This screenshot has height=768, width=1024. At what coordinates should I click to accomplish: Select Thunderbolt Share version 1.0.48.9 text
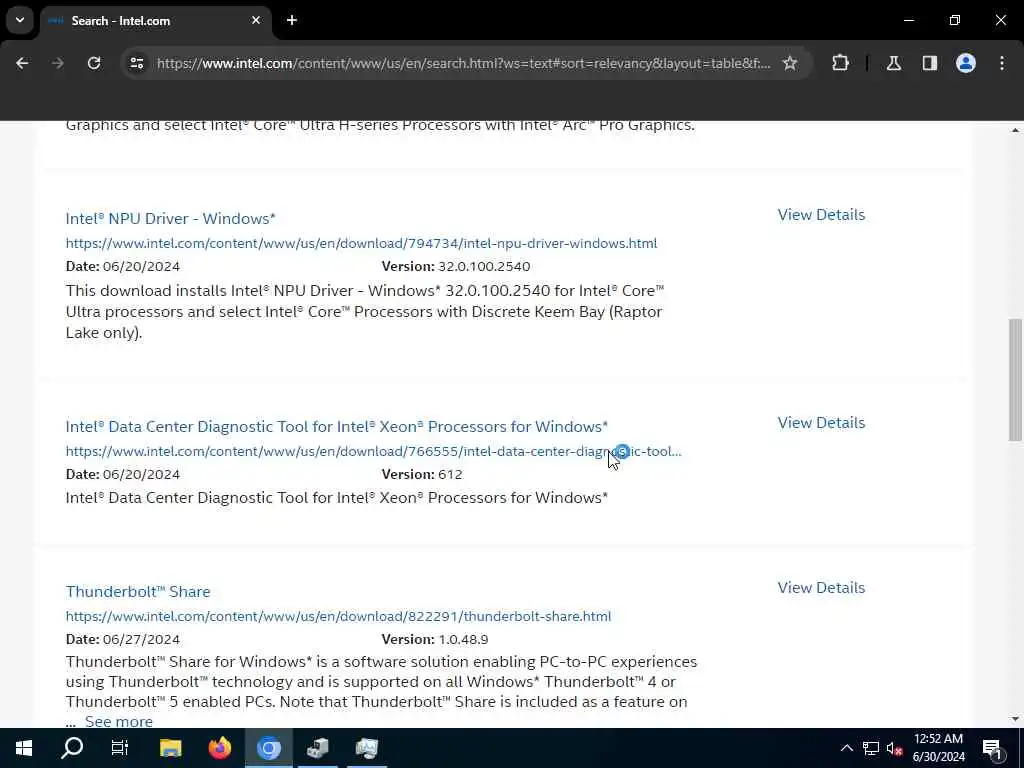(463, 639)
